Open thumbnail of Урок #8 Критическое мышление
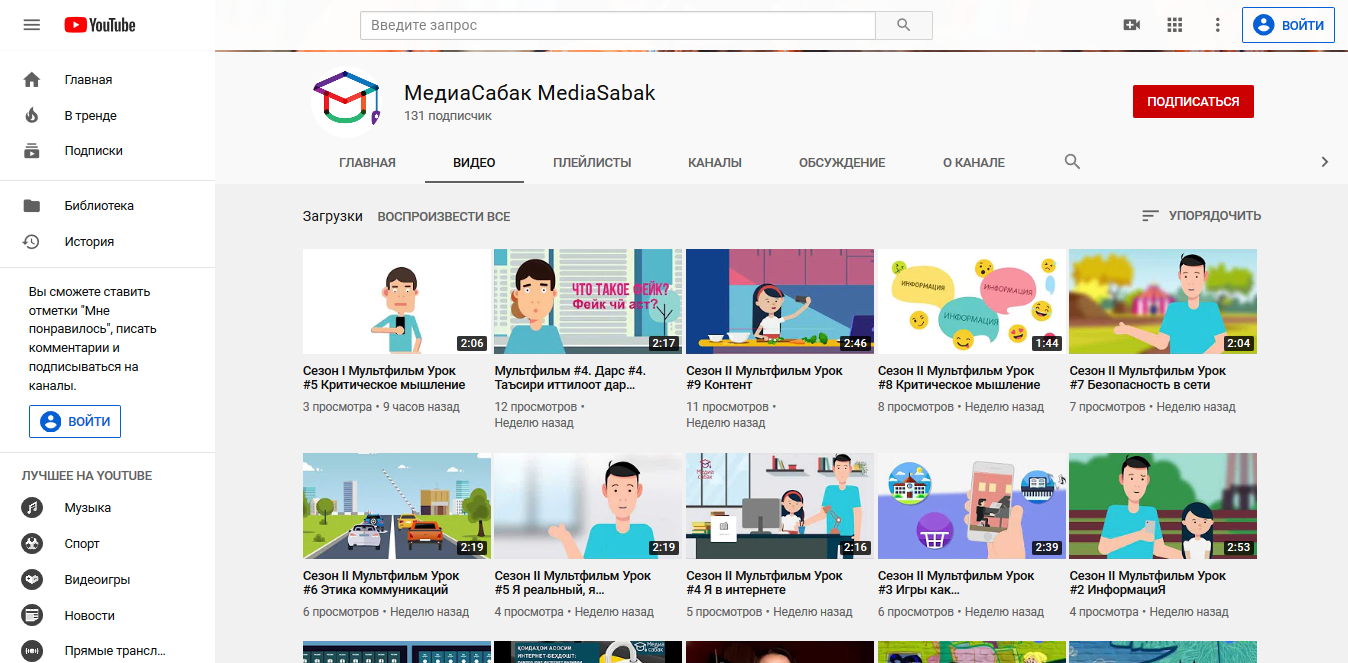The height and width of the screenshot is (663, 1348). click(972, 302)
